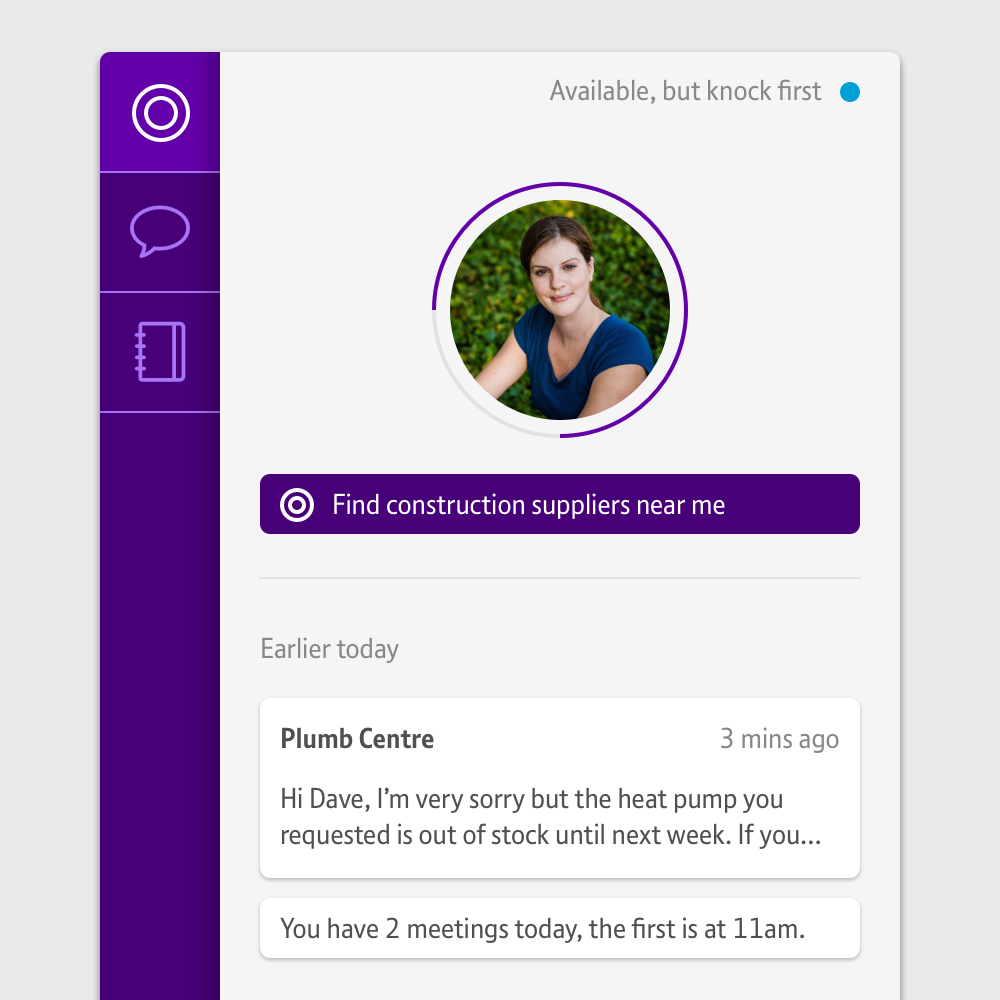Click the target icon inside the suppliers button
This screenshot has height=1000, width=1000.
point(297,505)
